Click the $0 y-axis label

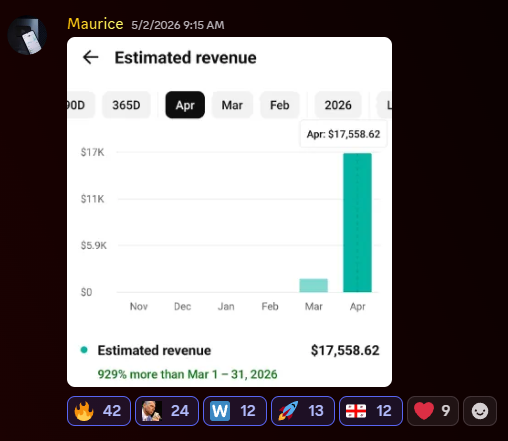[86, 292]
